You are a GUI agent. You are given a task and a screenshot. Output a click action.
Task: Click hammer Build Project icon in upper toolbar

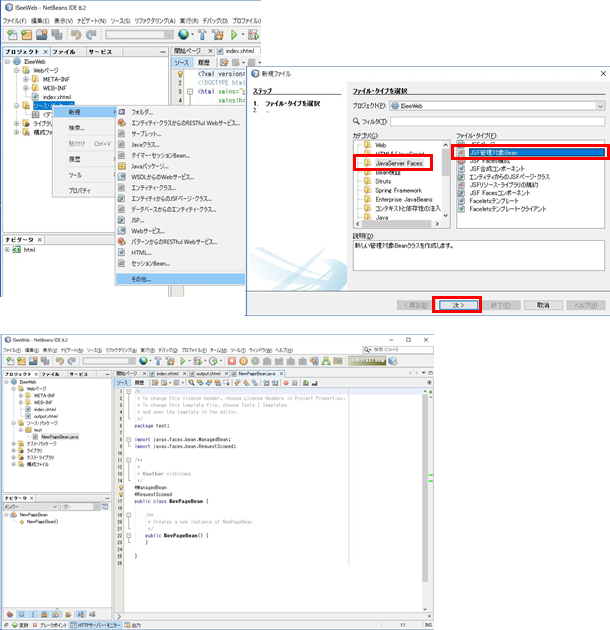(x=202, y=35)
